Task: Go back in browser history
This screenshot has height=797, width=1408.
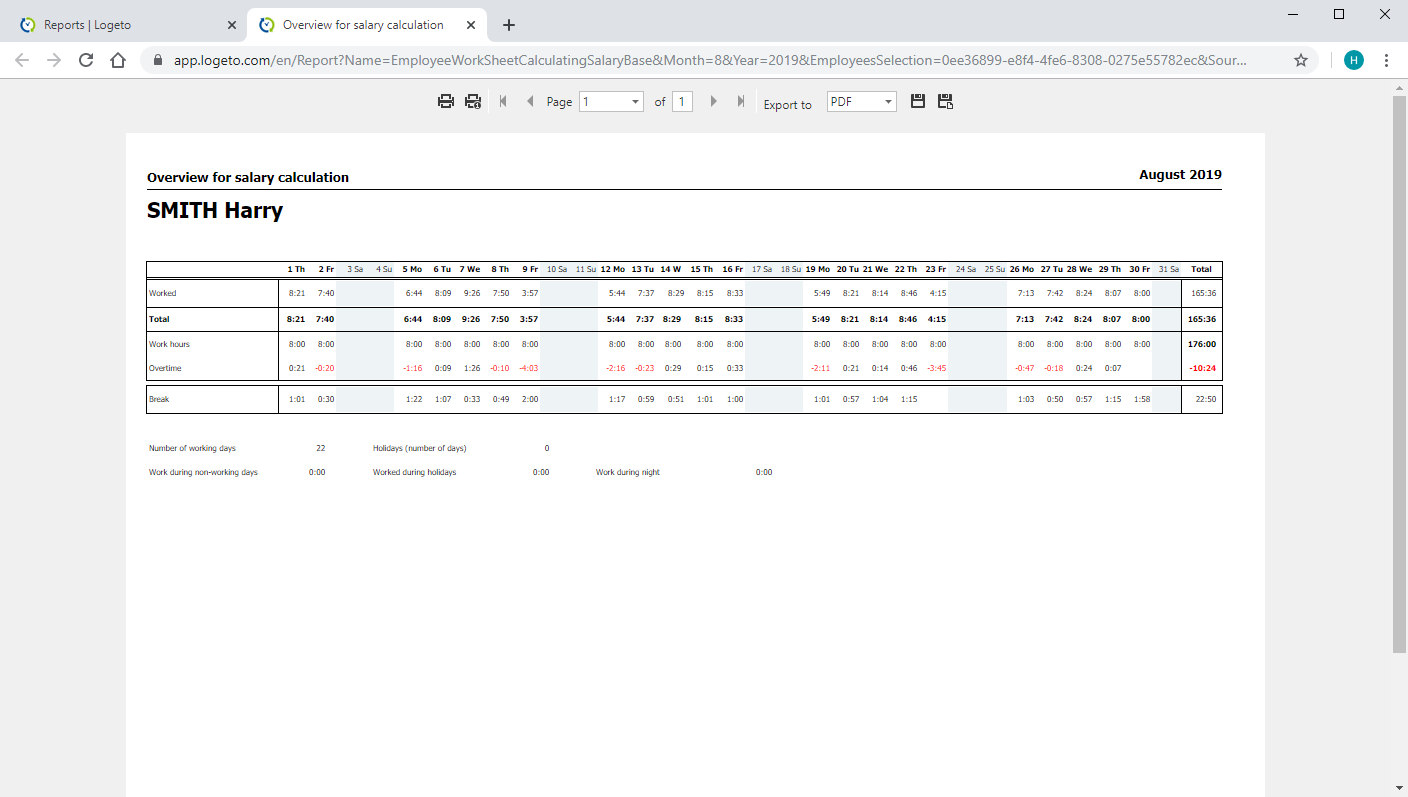Action: [x=22, y=60]
